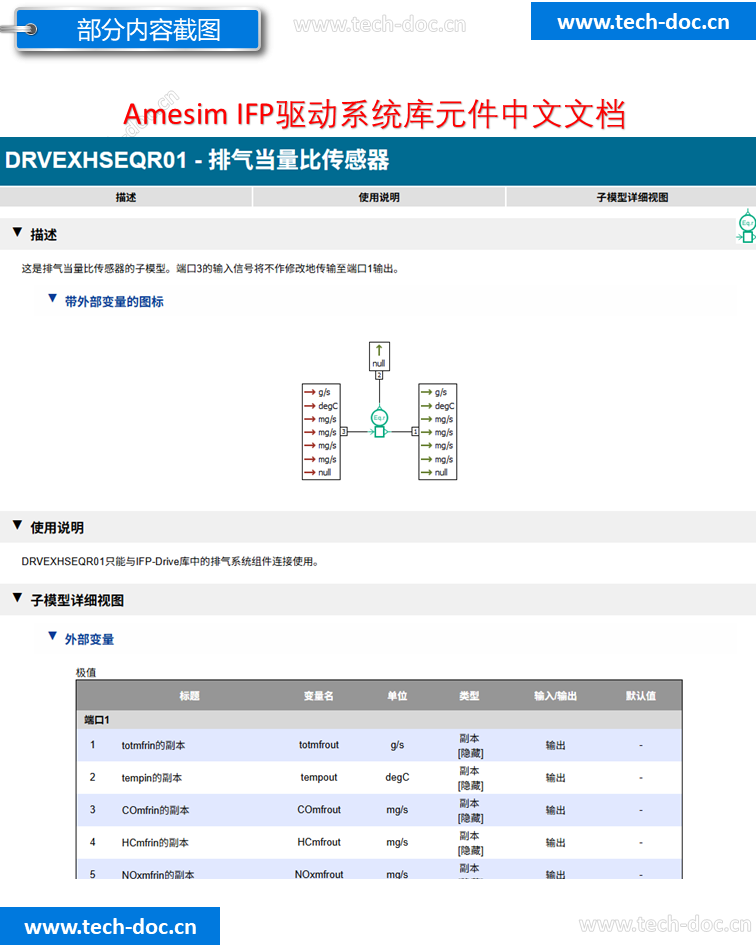Click the www.tech-doc.cn banner at top right

(x=643, y=22)
